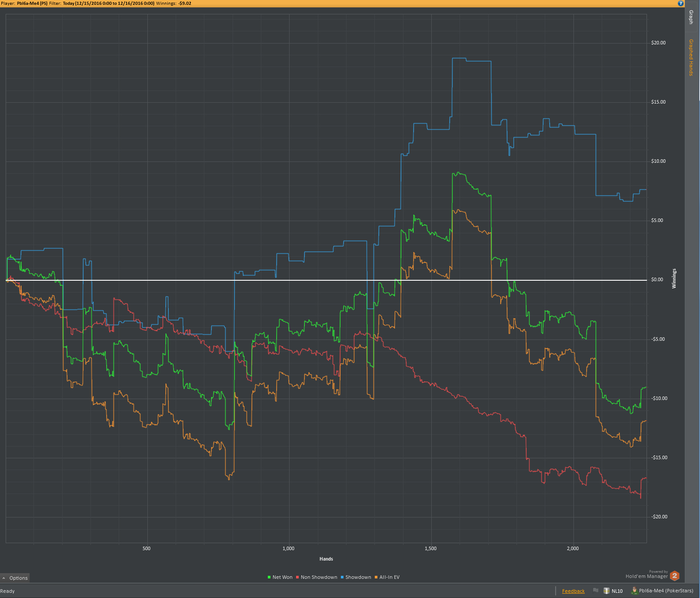
Task: Click the flag icon beside Feedback
Action: [596, 590]
